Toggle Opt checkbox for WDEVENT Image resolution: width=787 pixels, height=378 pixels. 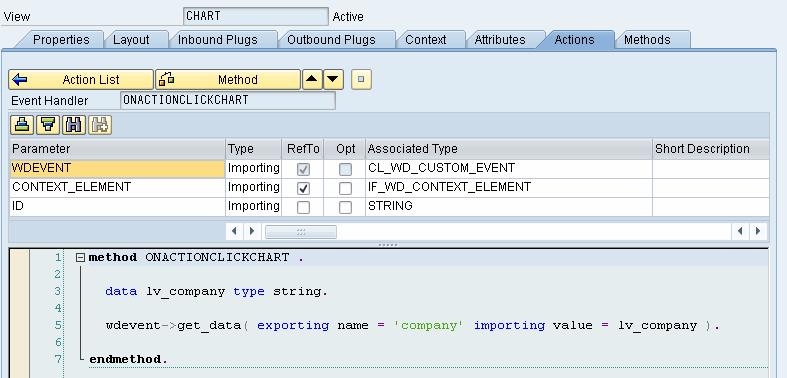[345, 169]
